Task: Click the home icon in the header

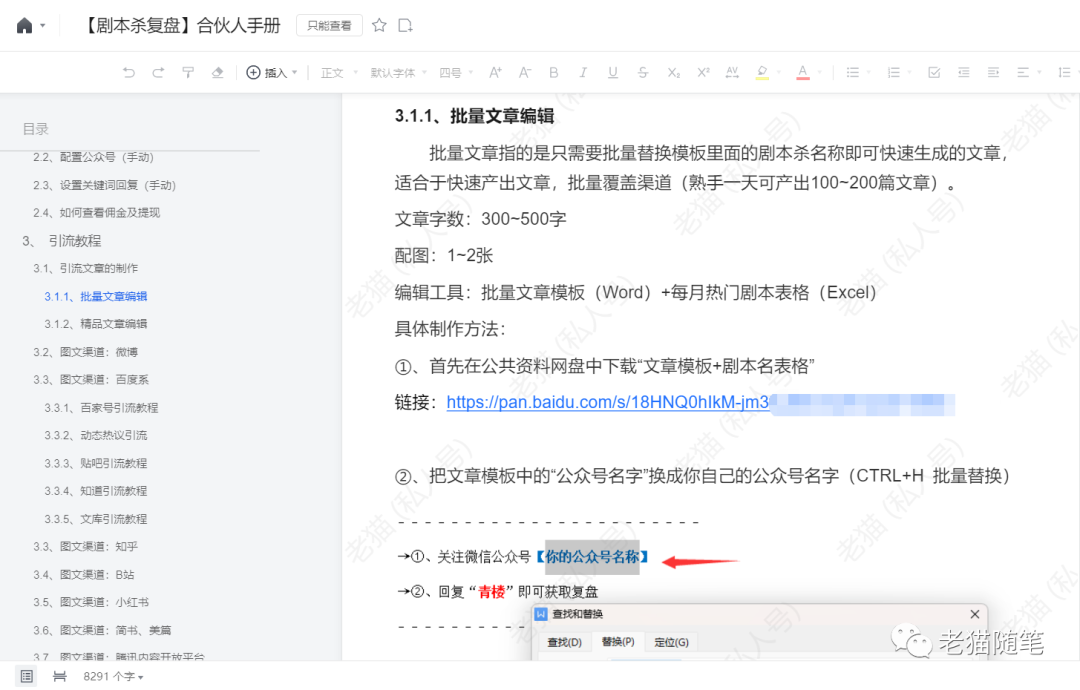Action: (24, 26)
